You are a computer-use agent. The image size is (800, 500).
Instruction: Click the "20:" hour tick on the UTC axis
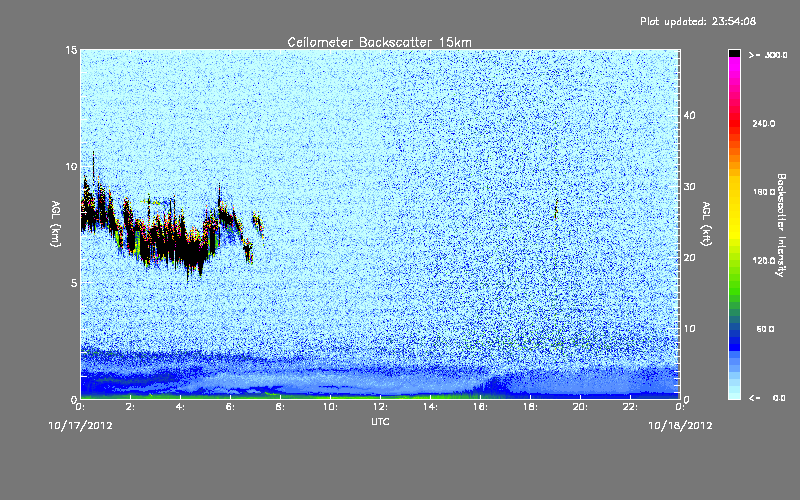[x=581, y=407]
